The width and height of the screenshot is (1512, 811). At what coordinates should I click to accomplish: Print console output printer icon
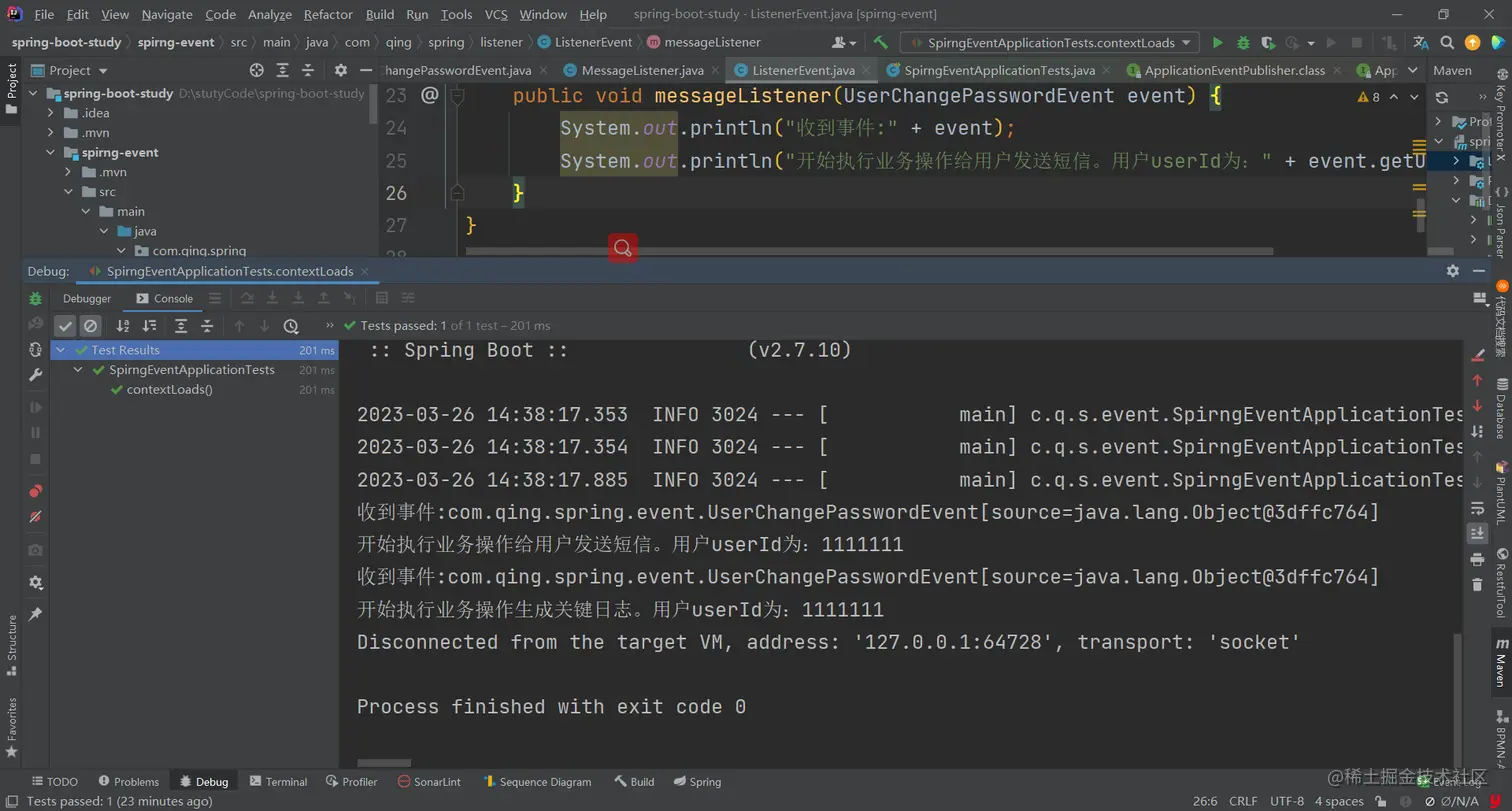pyautogui.click(x=1477, y=559)
